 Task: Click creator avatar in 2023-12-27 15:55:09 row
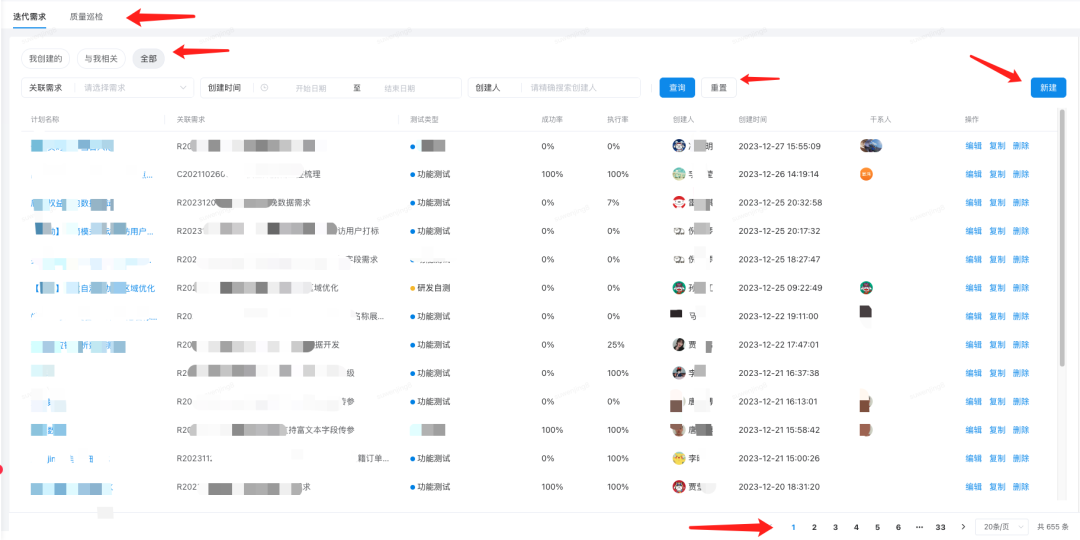pos(679,146)
